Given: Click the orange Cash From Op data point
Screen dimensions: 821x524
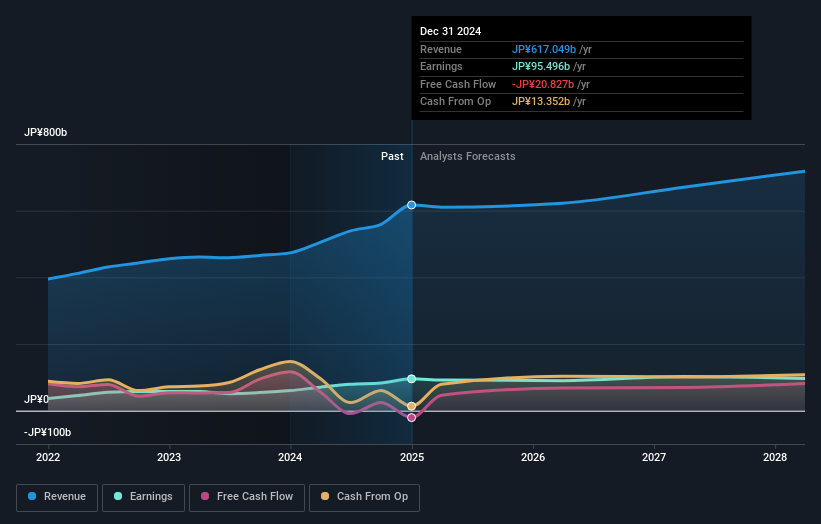Looking at the screenshot, I should 412,406.
